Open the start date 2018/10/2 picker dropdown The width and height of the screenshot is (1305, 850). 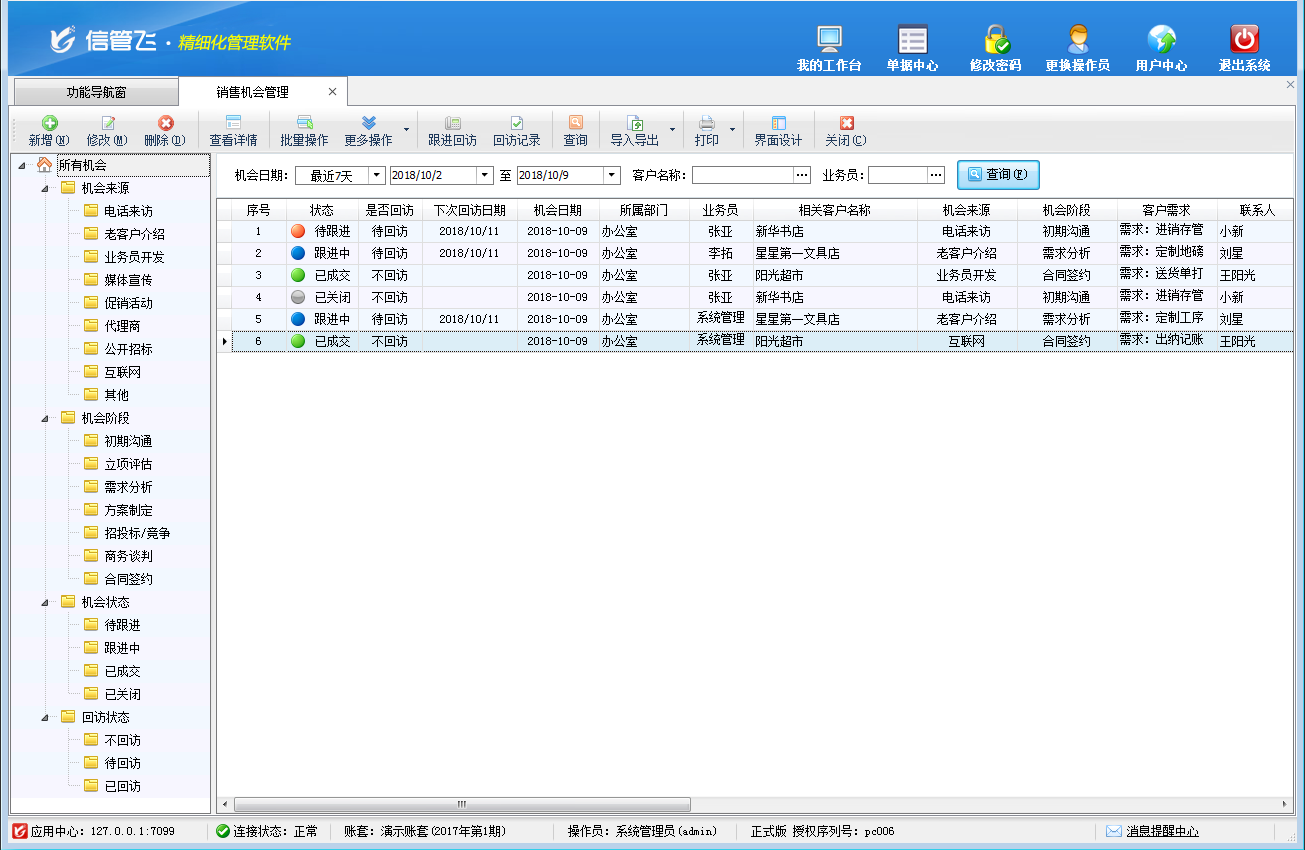coord(485,175)
